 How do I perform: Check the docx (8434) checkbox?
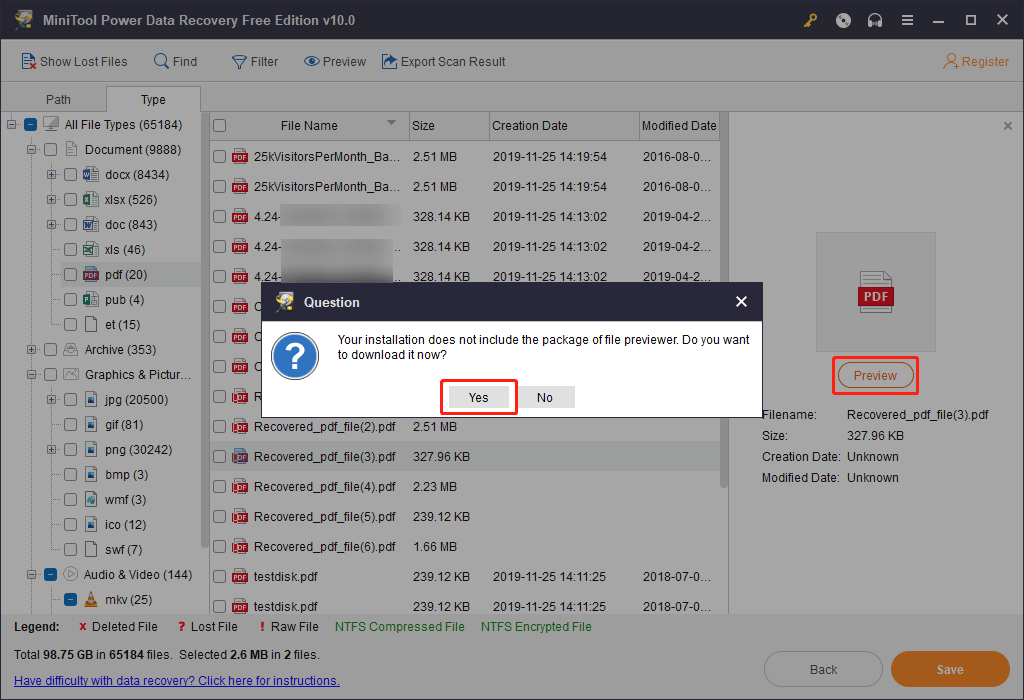[x=71, y=174]
